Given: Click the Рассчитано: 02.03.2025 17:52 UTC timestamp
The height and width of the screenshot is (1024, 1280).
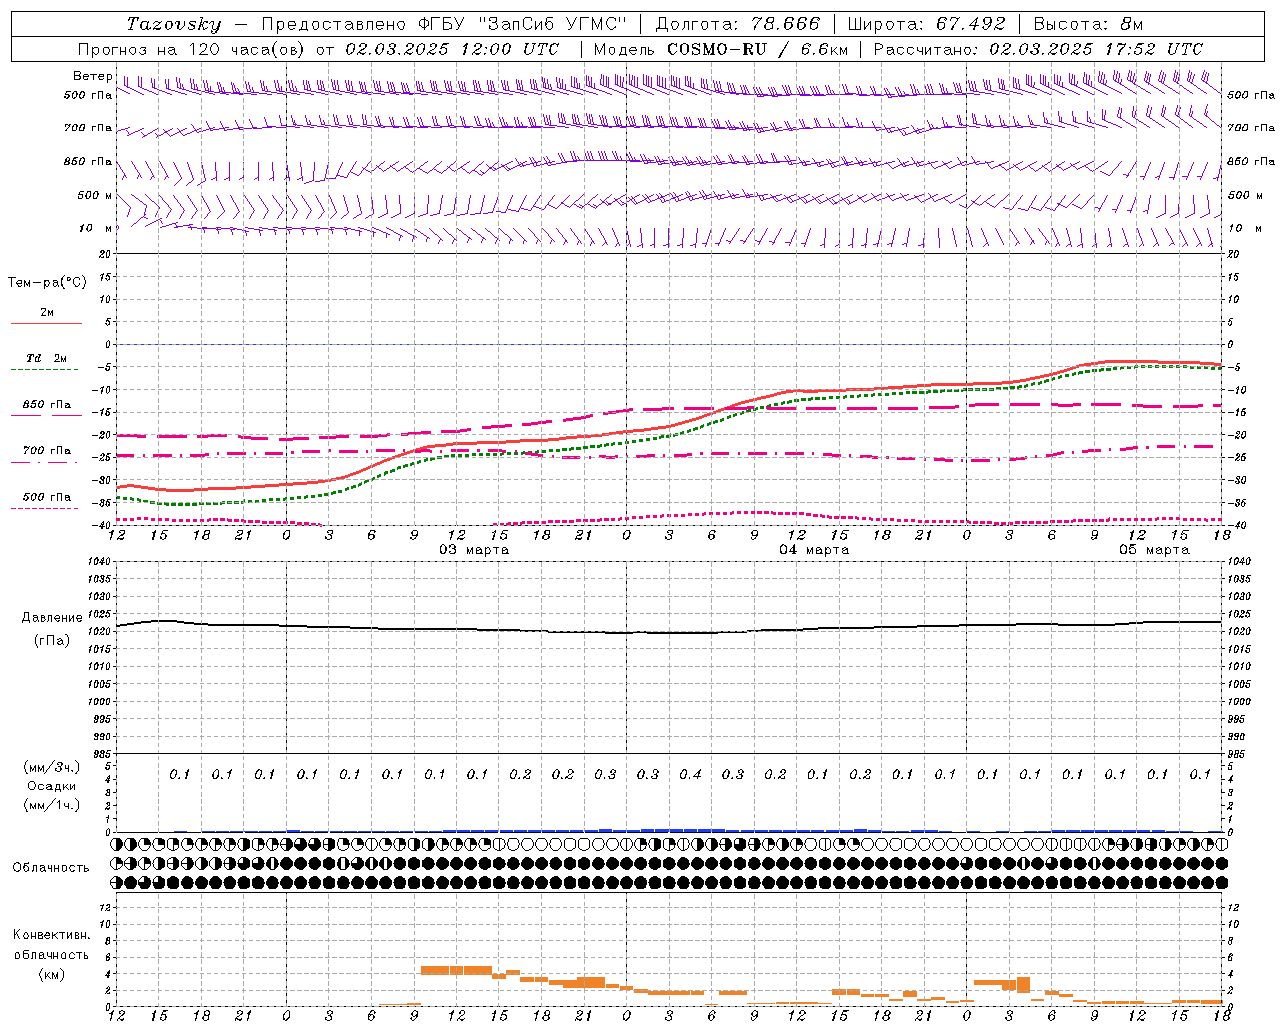Looking at the screenshot, I should (1038, 49).
